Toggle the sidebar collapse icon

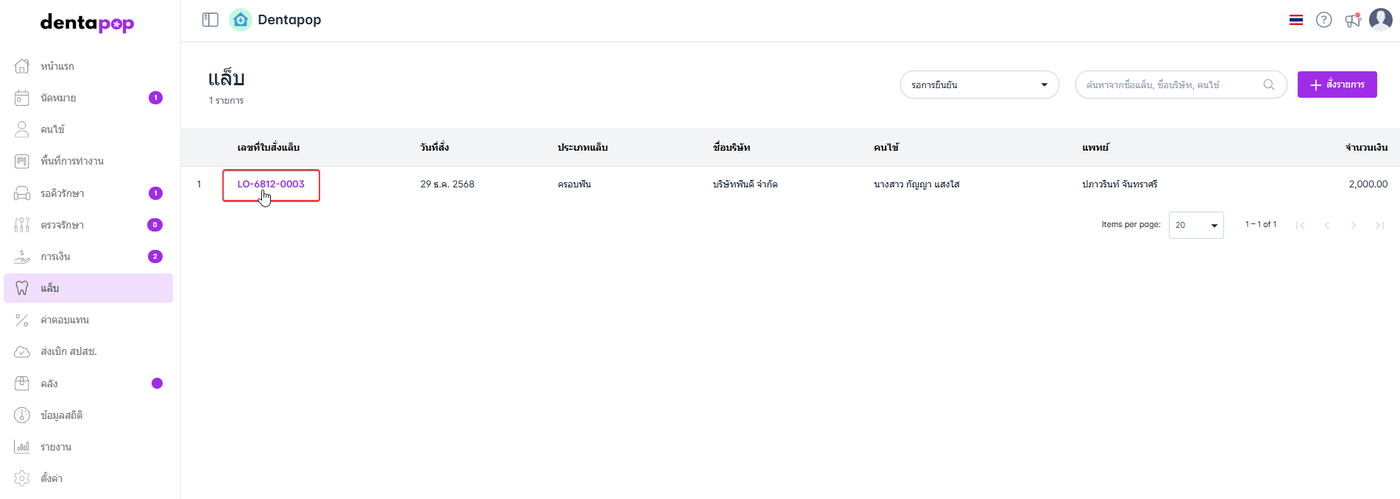[210, 20]
